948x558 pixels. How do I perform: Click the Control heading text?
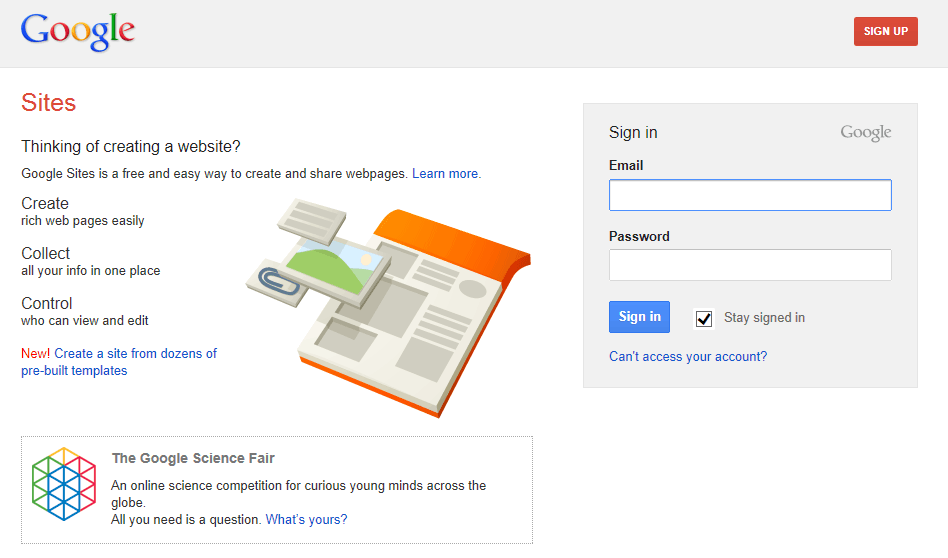47,304
